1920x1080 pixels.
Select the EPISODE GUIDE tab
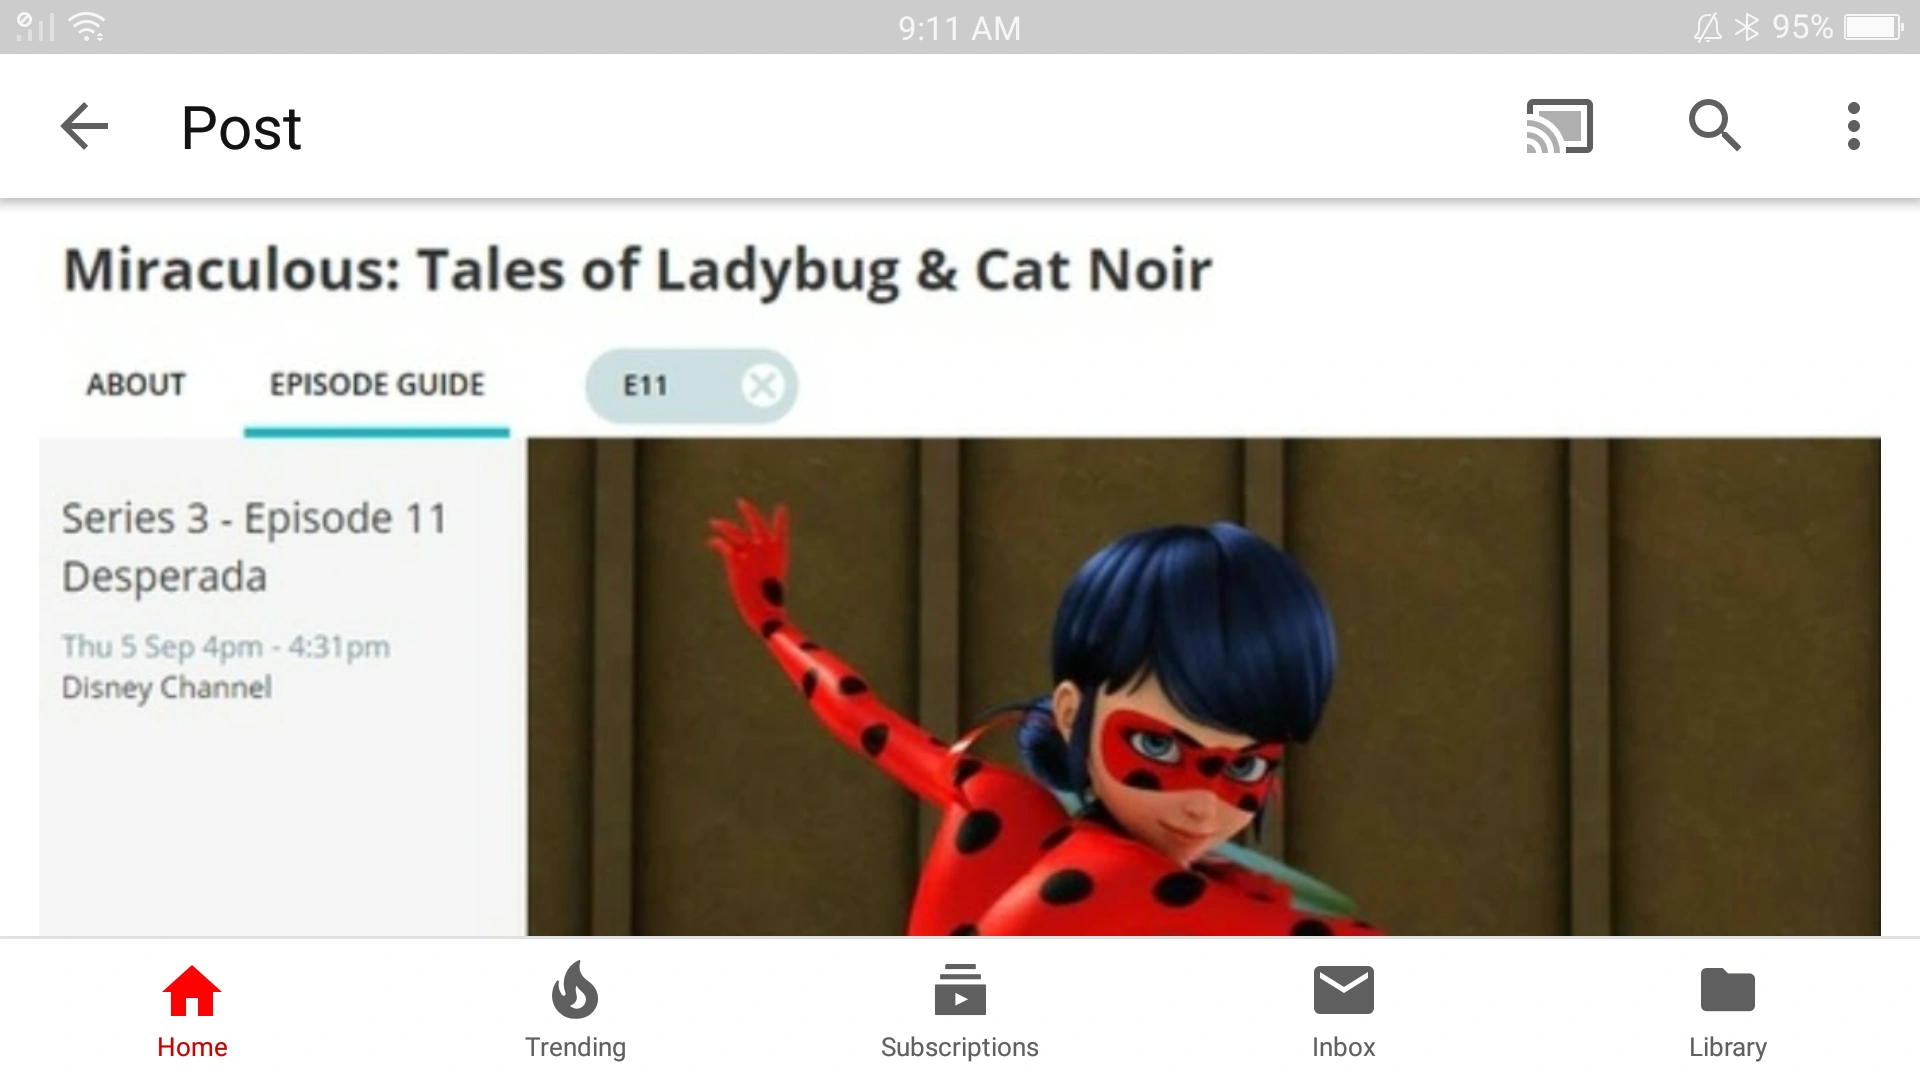[x=377, y=384]
